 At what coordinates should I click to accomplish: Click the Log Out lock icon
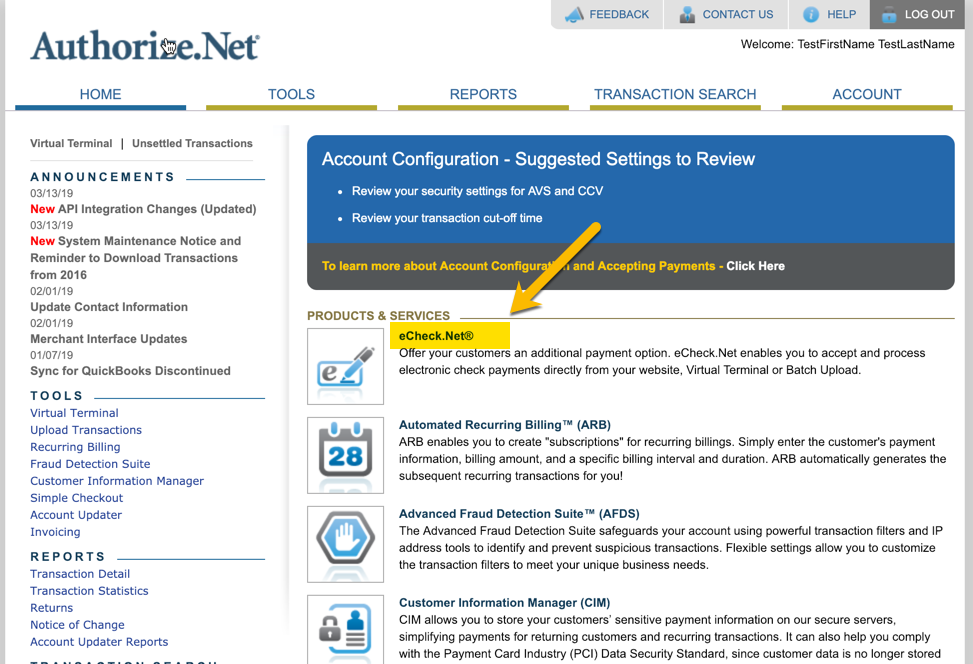click(889, 14)
